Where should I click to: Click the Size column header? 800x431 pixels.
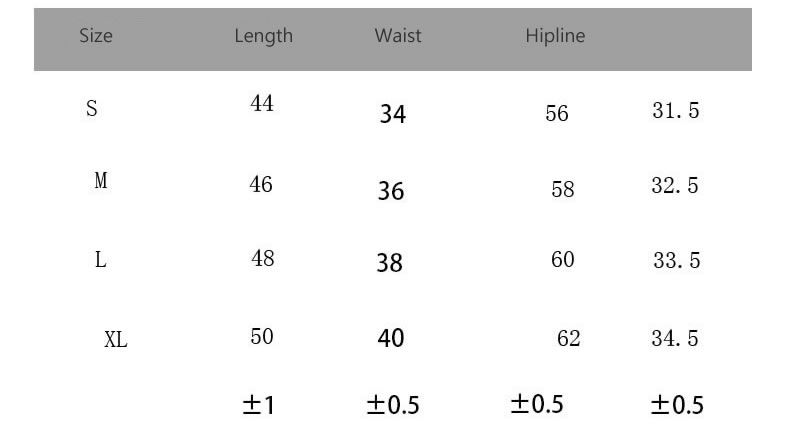tap(96, 36)
